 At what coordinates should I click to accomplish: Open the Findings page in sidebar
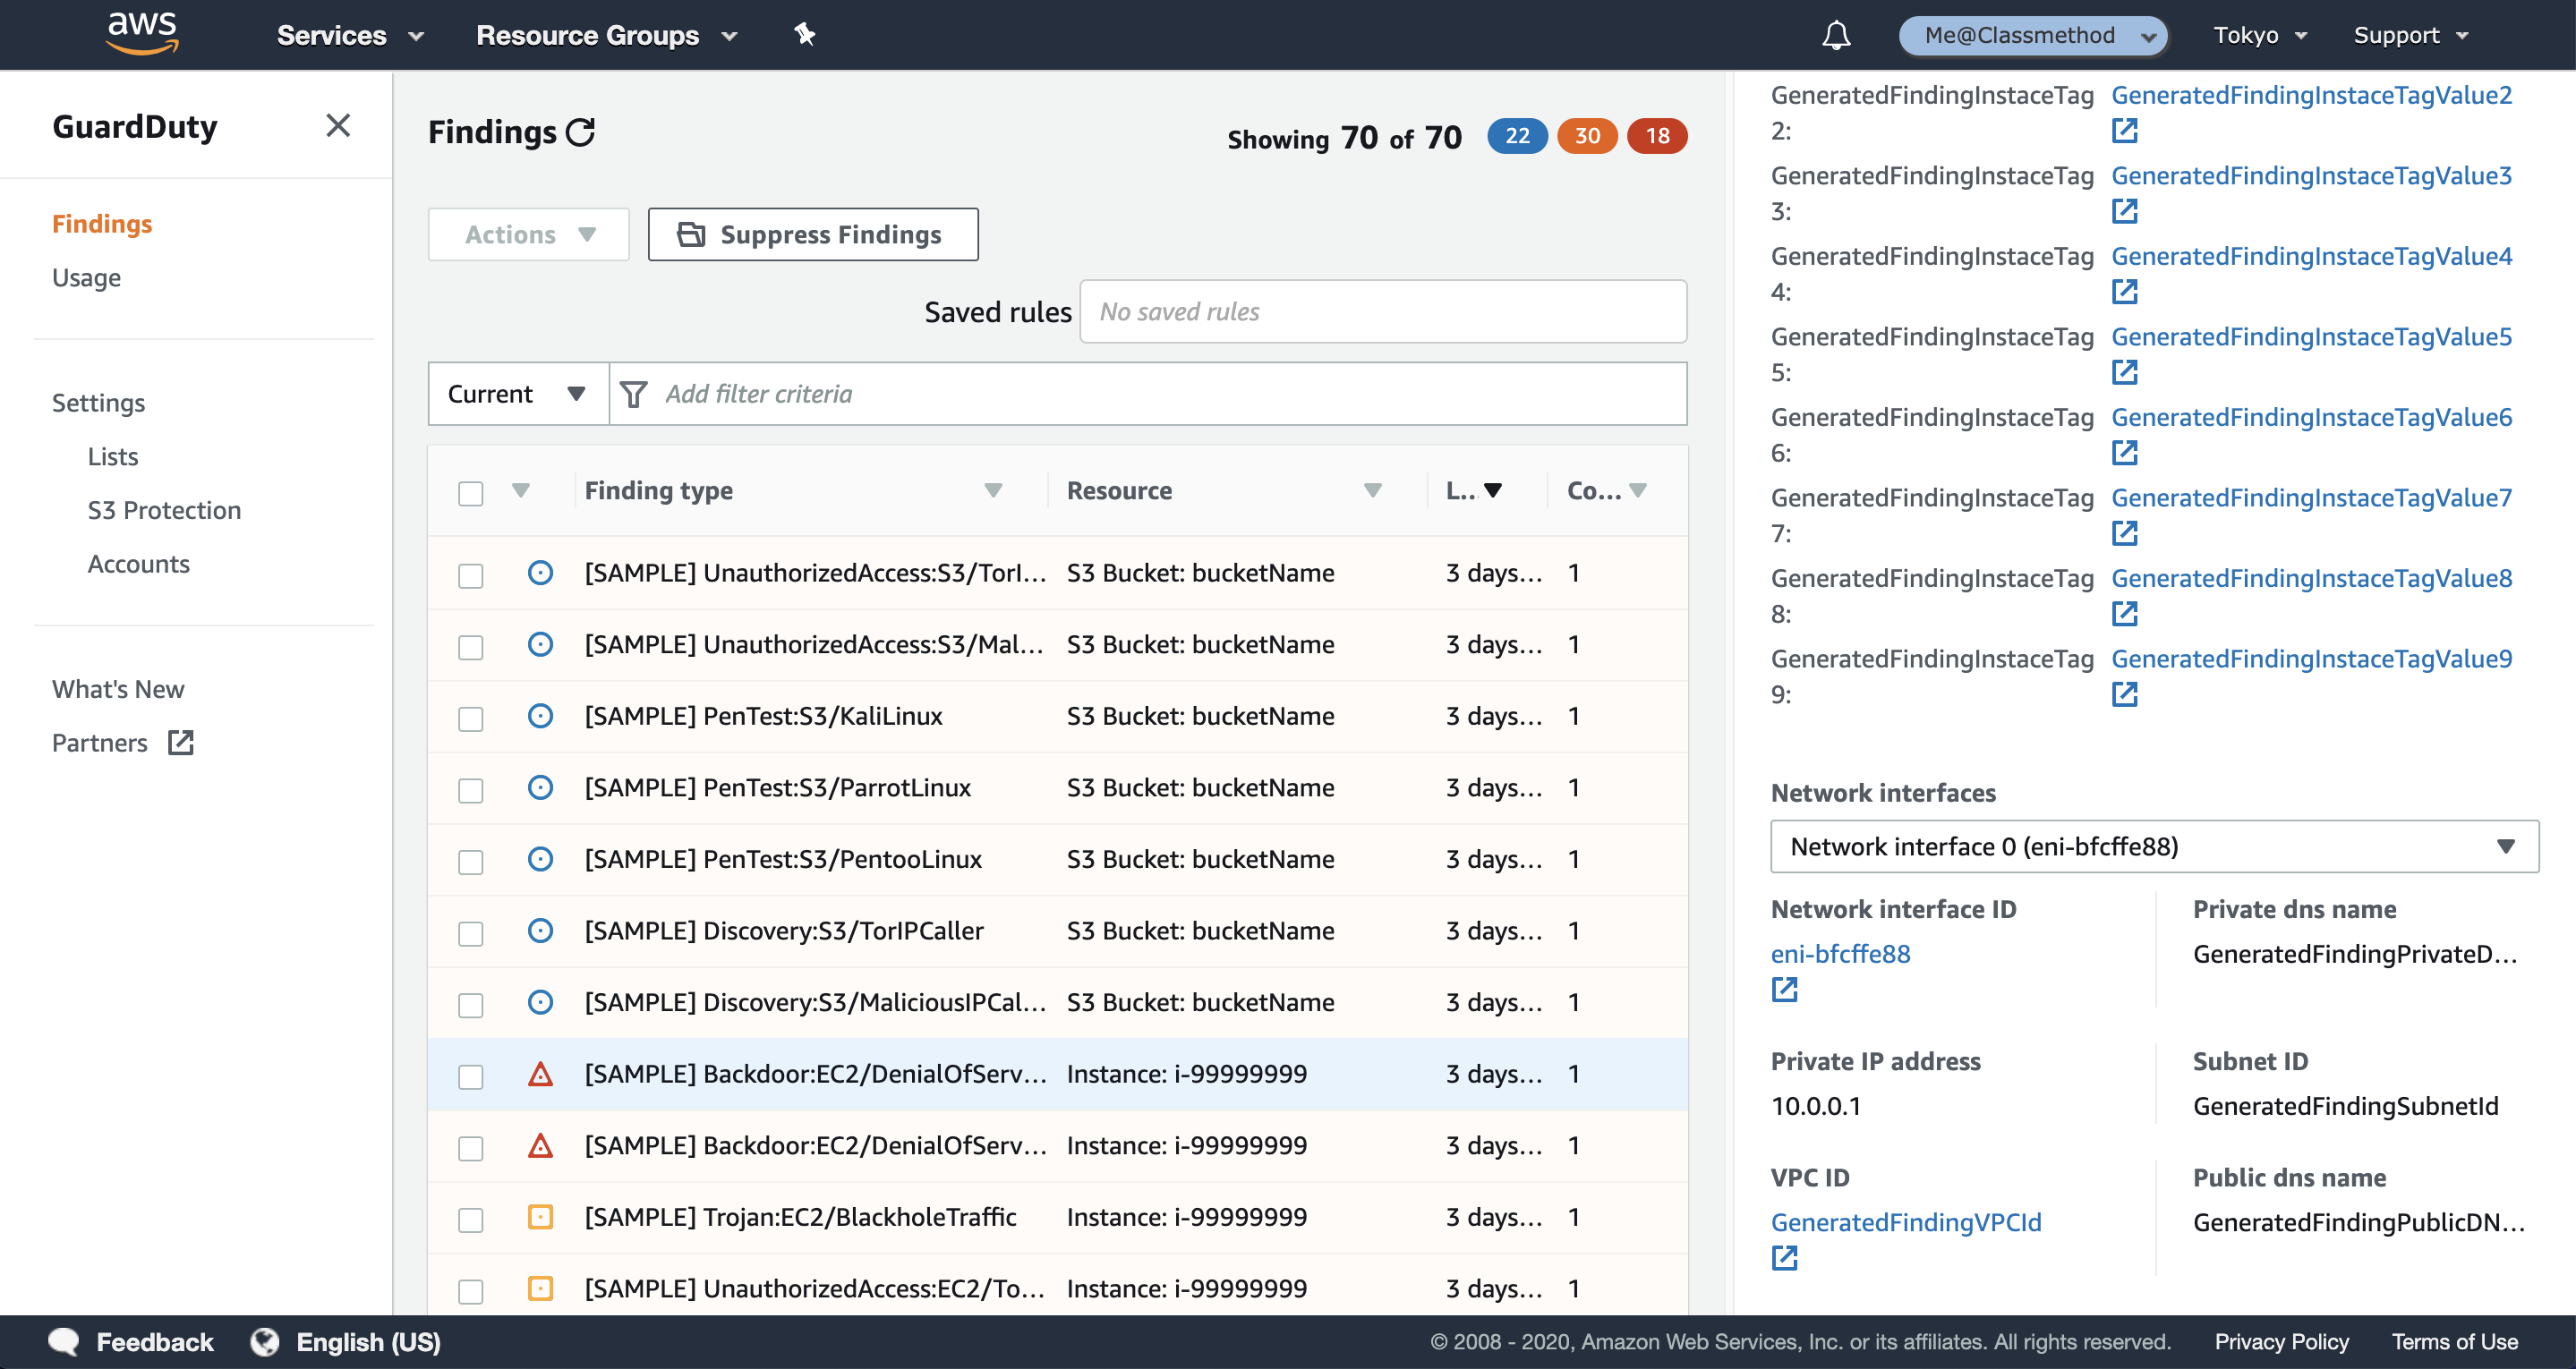102,223
